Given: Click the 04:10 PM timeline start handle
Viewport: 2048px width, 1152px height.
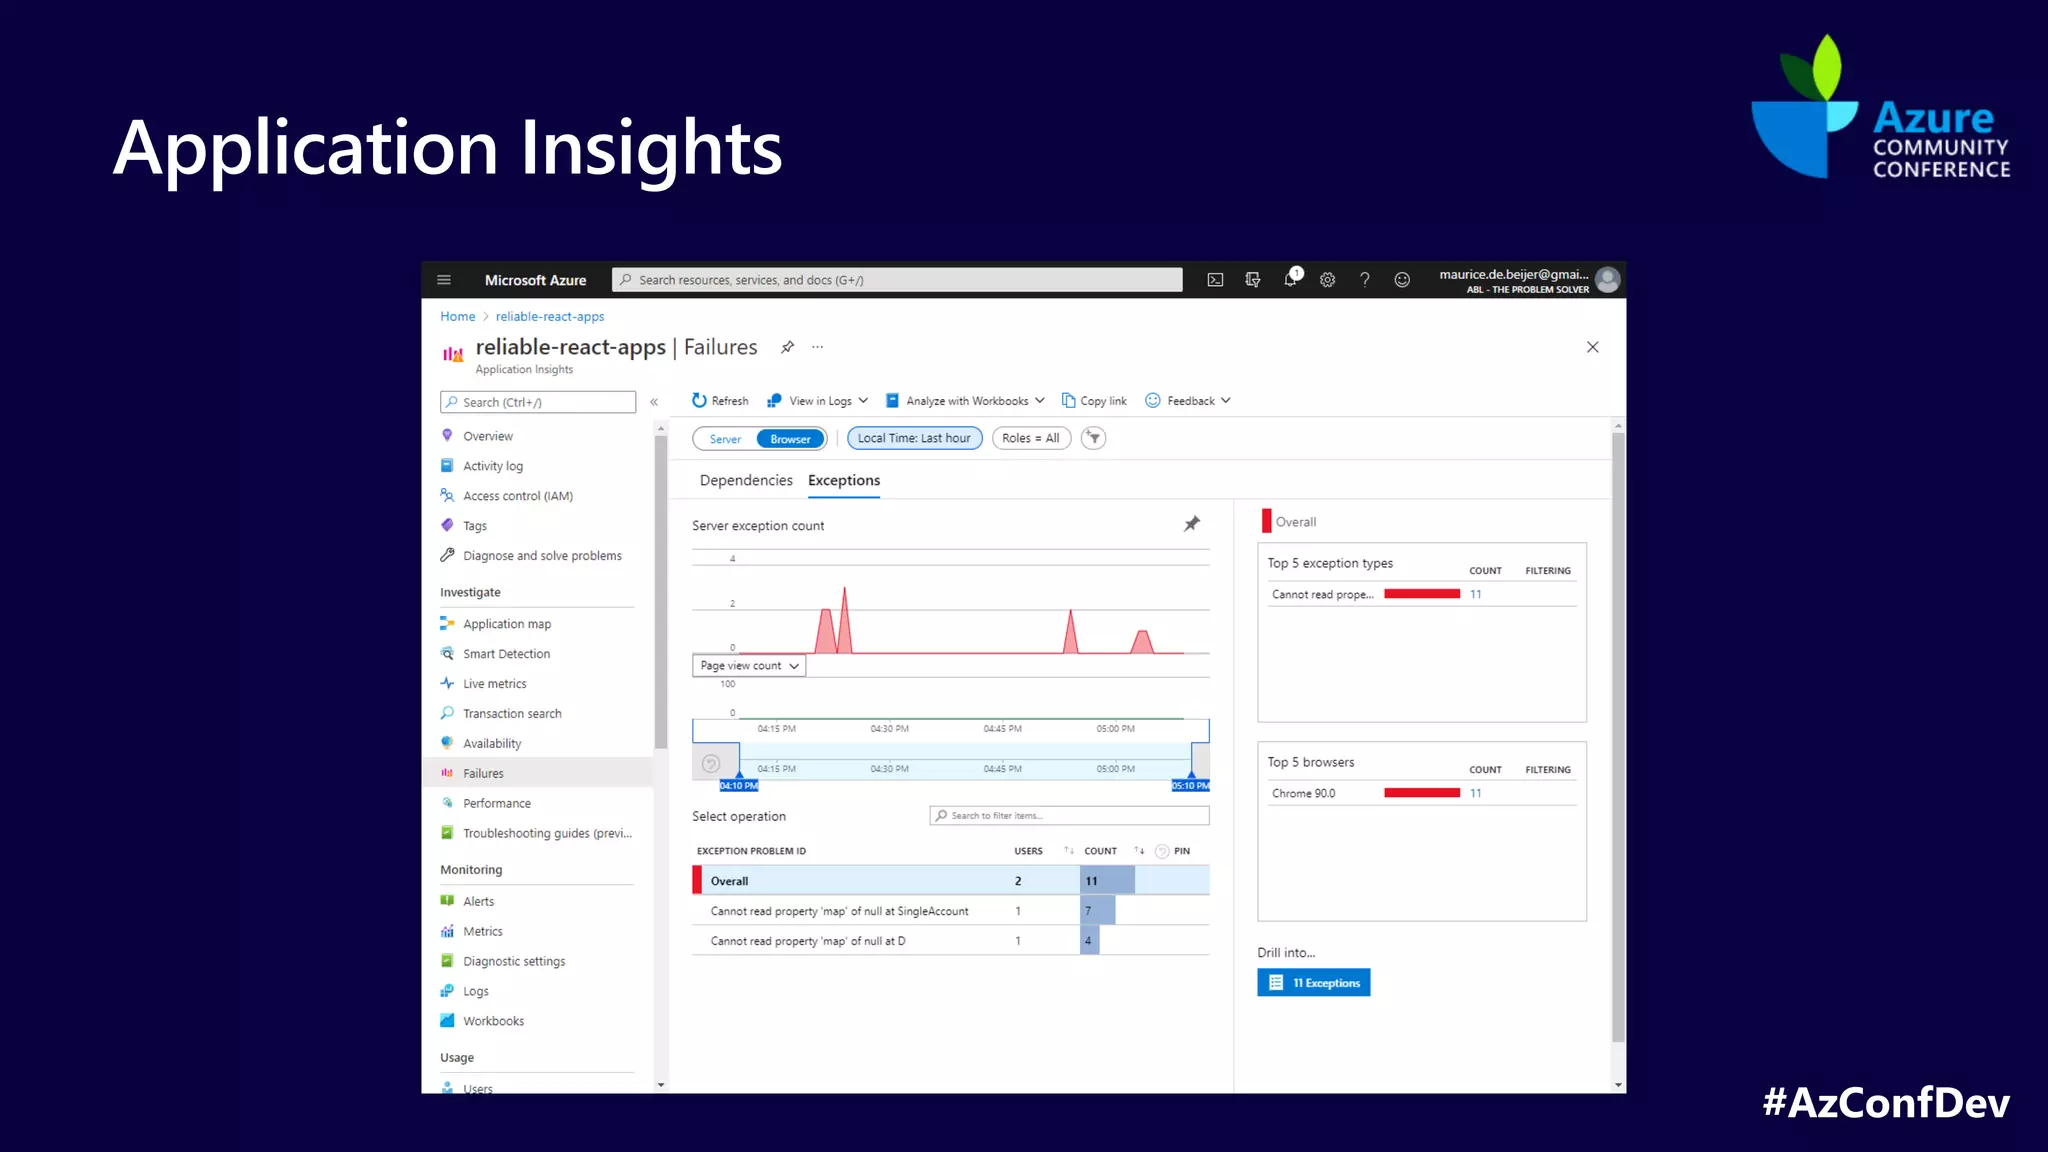Looking at the screenshot, I should [739, 785].
